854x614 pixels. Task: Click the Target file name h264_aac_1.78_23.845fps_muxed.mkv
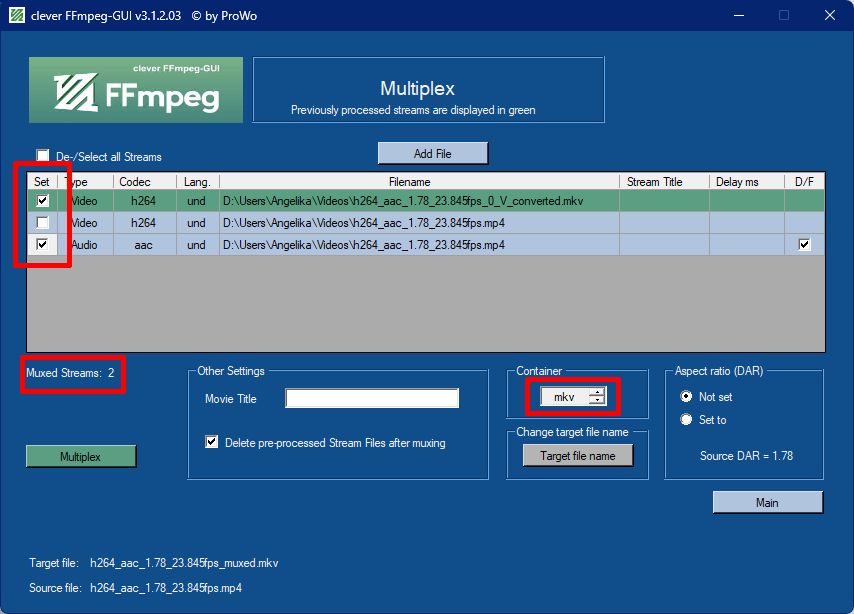pos(184,563)
